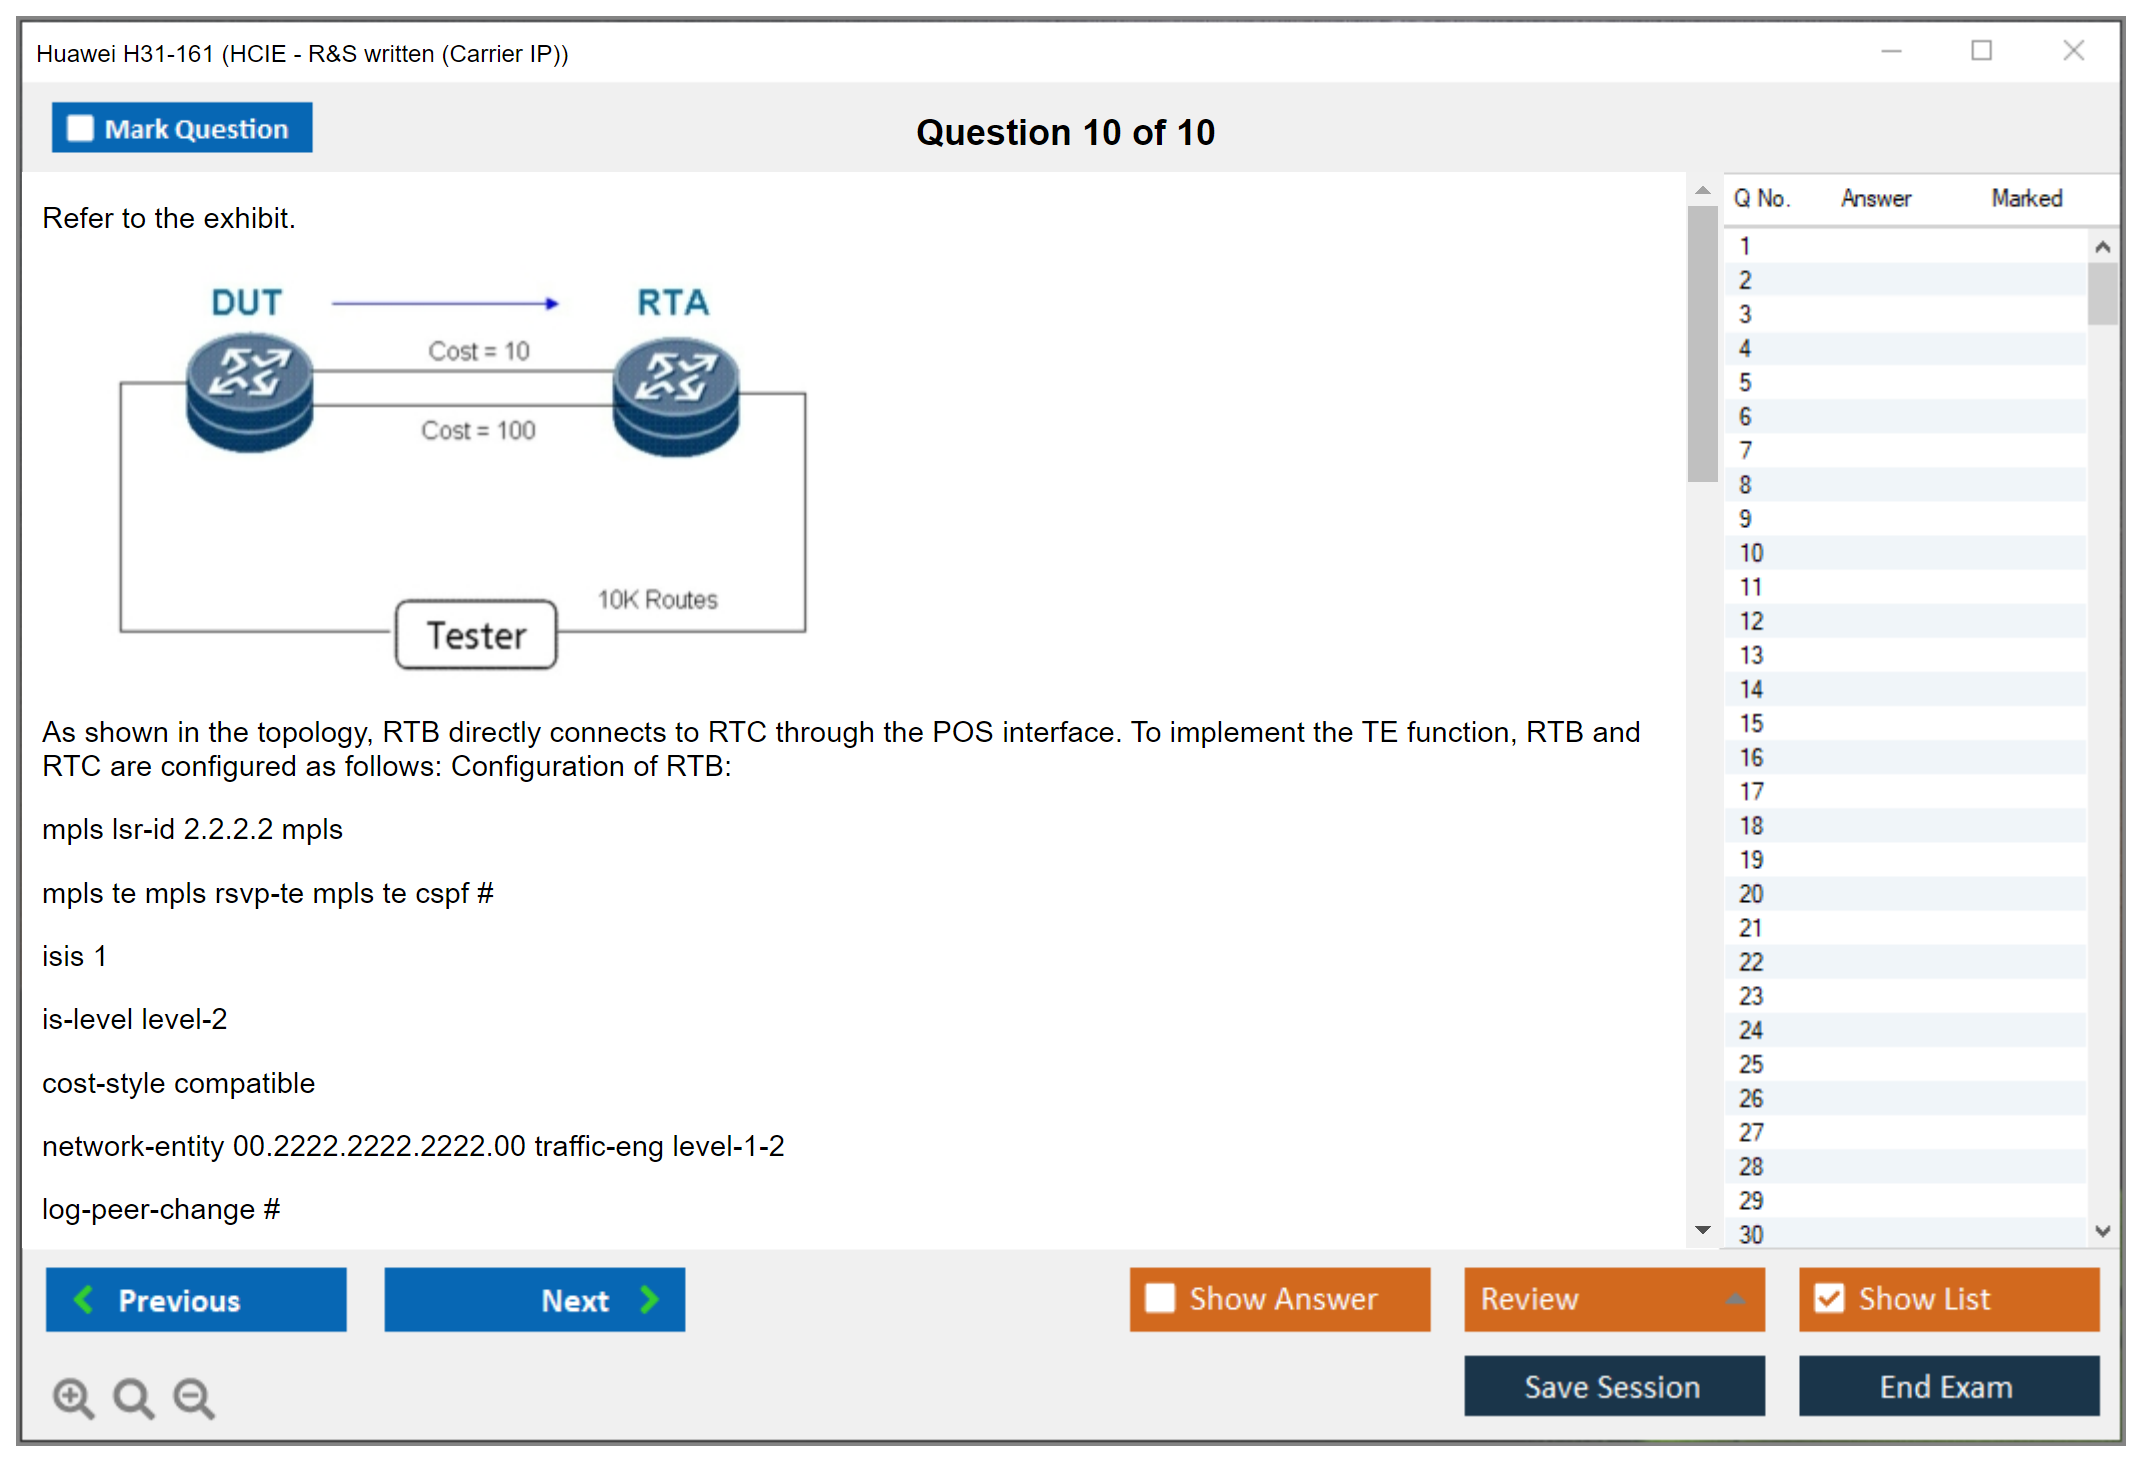The image size is (2150, 1470).
Task: Toggle the Mark Question checkbox
Action: coord(80,129)
